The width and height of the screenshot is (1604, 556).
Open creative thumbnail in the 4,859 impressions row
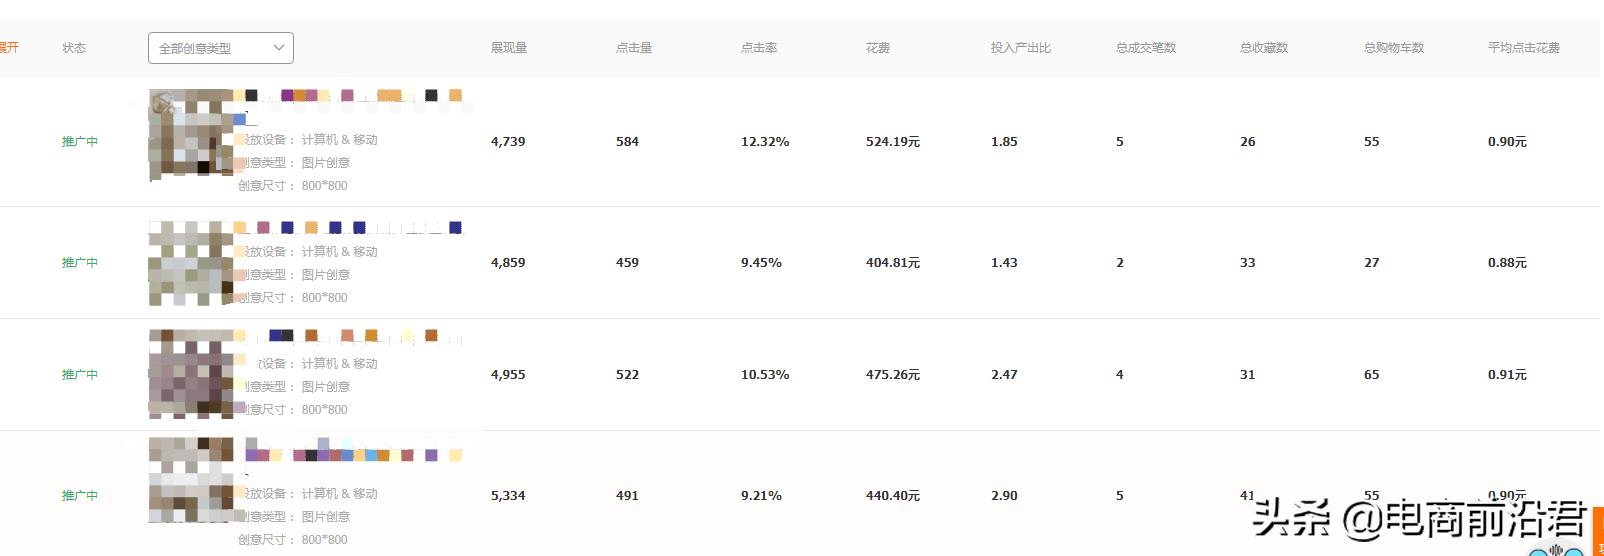pyautogui.click(x=191, y=263)
